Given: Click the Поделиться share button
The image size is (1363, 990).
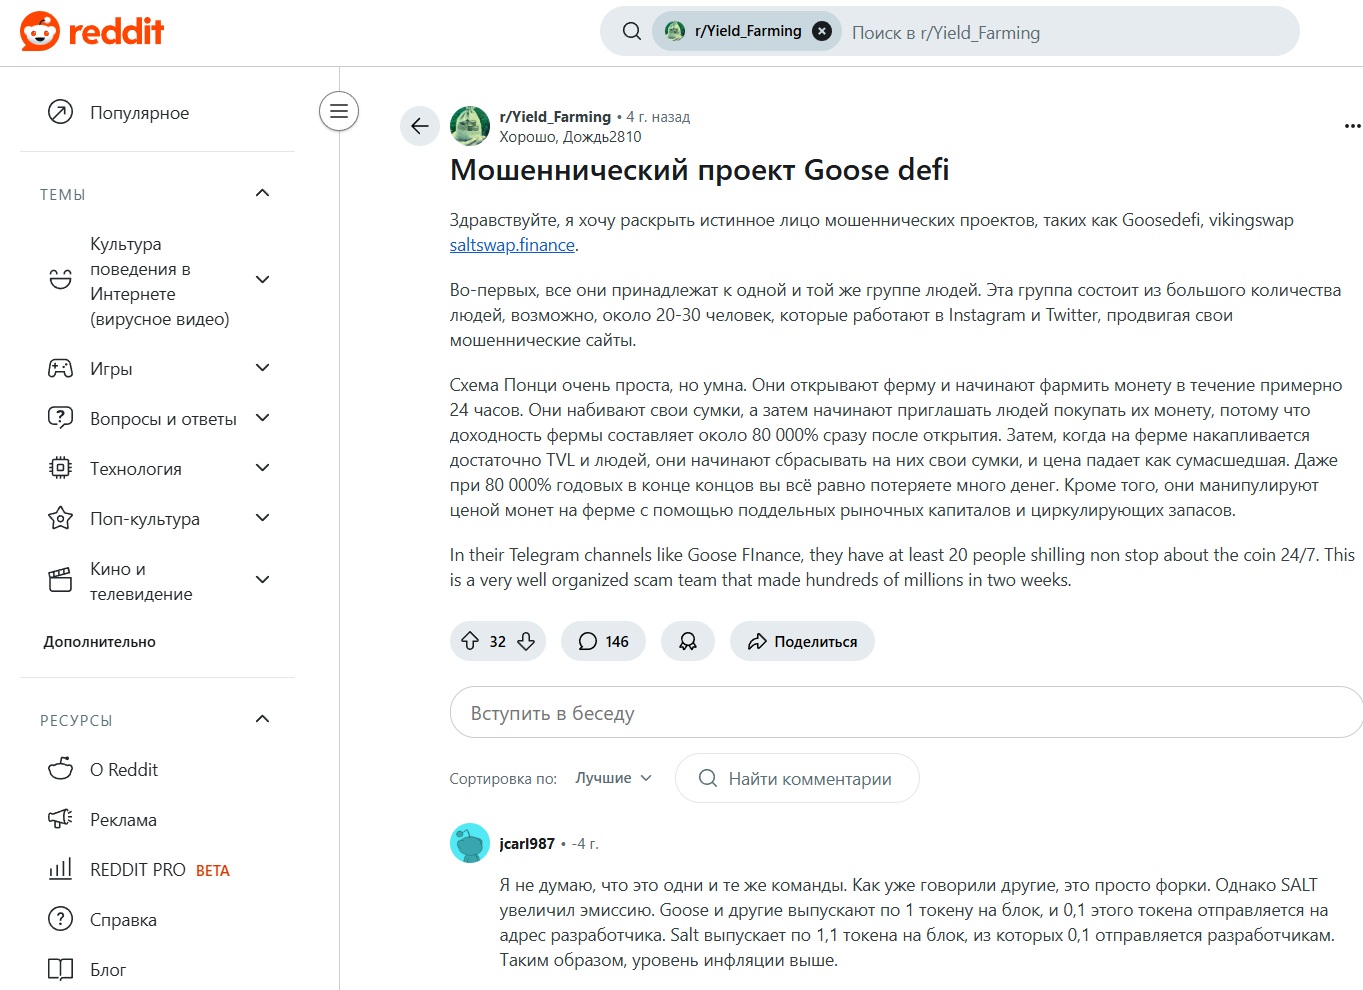Looking at the screenshot, I should [802, 641].
